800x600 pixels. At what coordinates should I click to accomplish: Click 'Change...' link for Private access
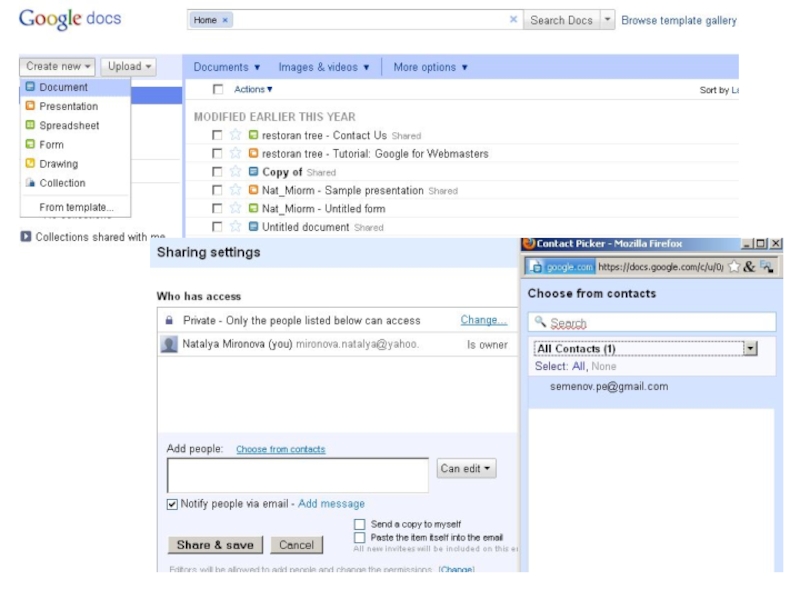click(483, 320)
